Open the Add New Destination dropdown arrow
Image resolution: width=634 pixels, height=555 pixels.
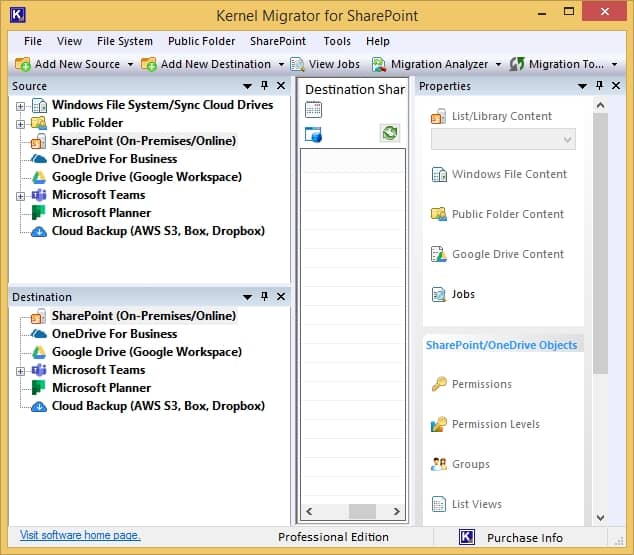(281, 64)
